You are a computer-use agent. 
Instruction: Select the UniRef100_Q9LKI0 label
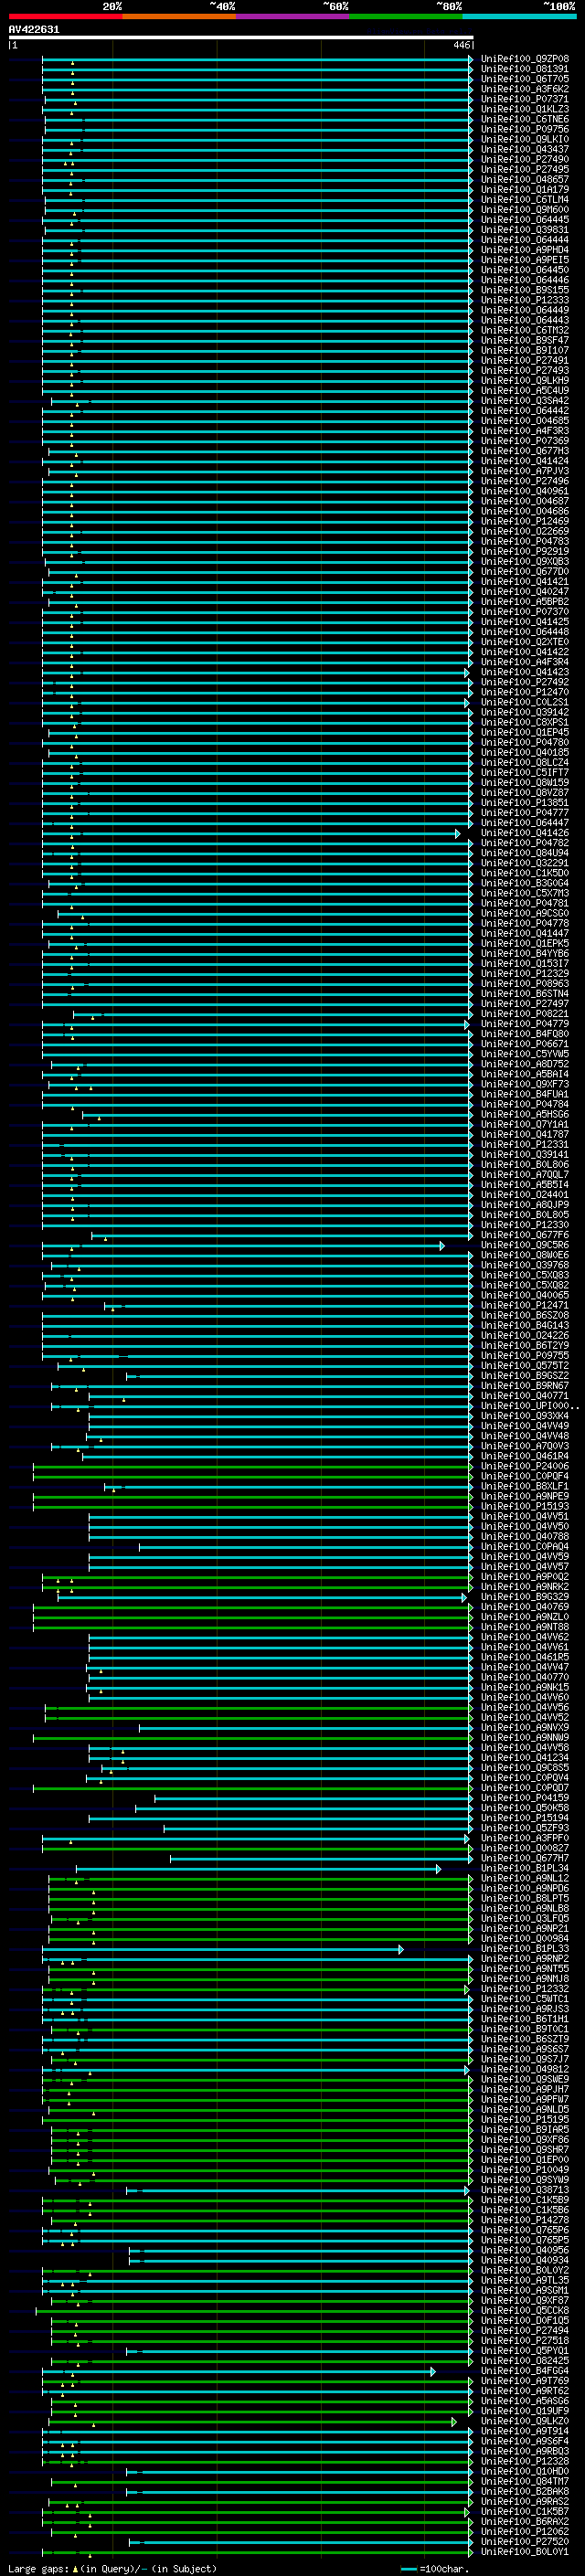(x=524, y=139)
